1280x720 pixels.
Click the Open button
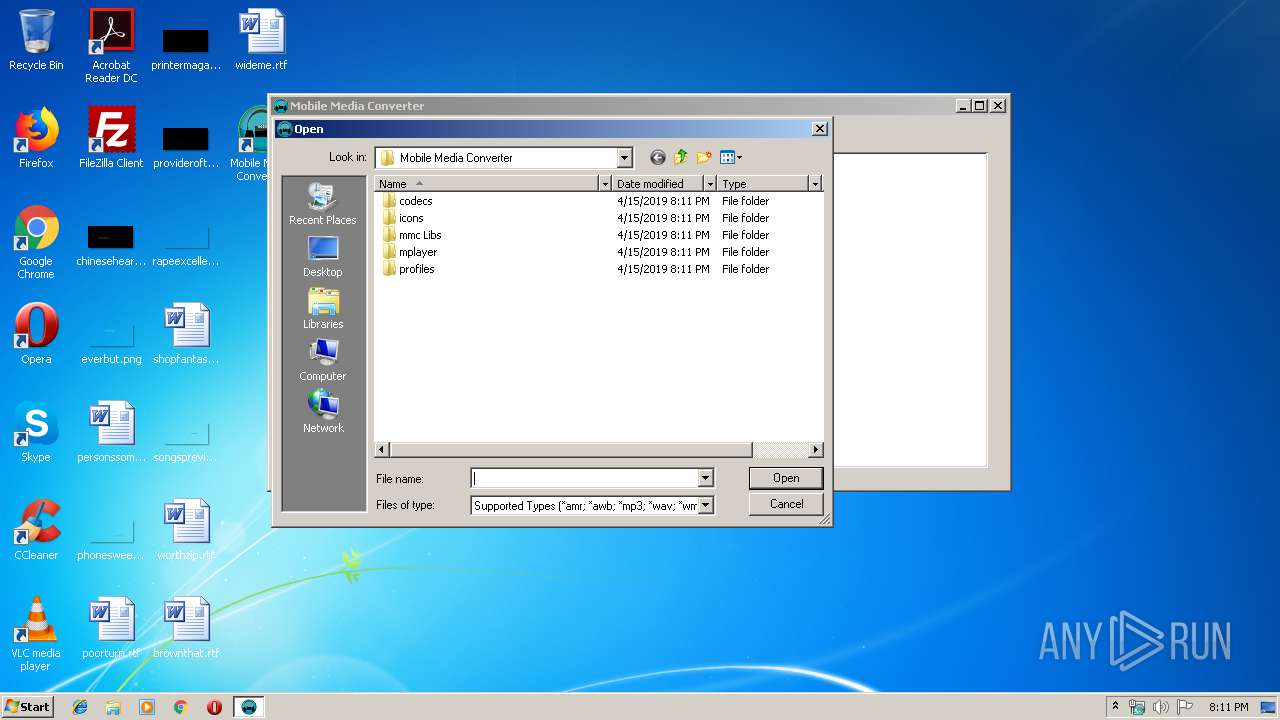point(786,478)
